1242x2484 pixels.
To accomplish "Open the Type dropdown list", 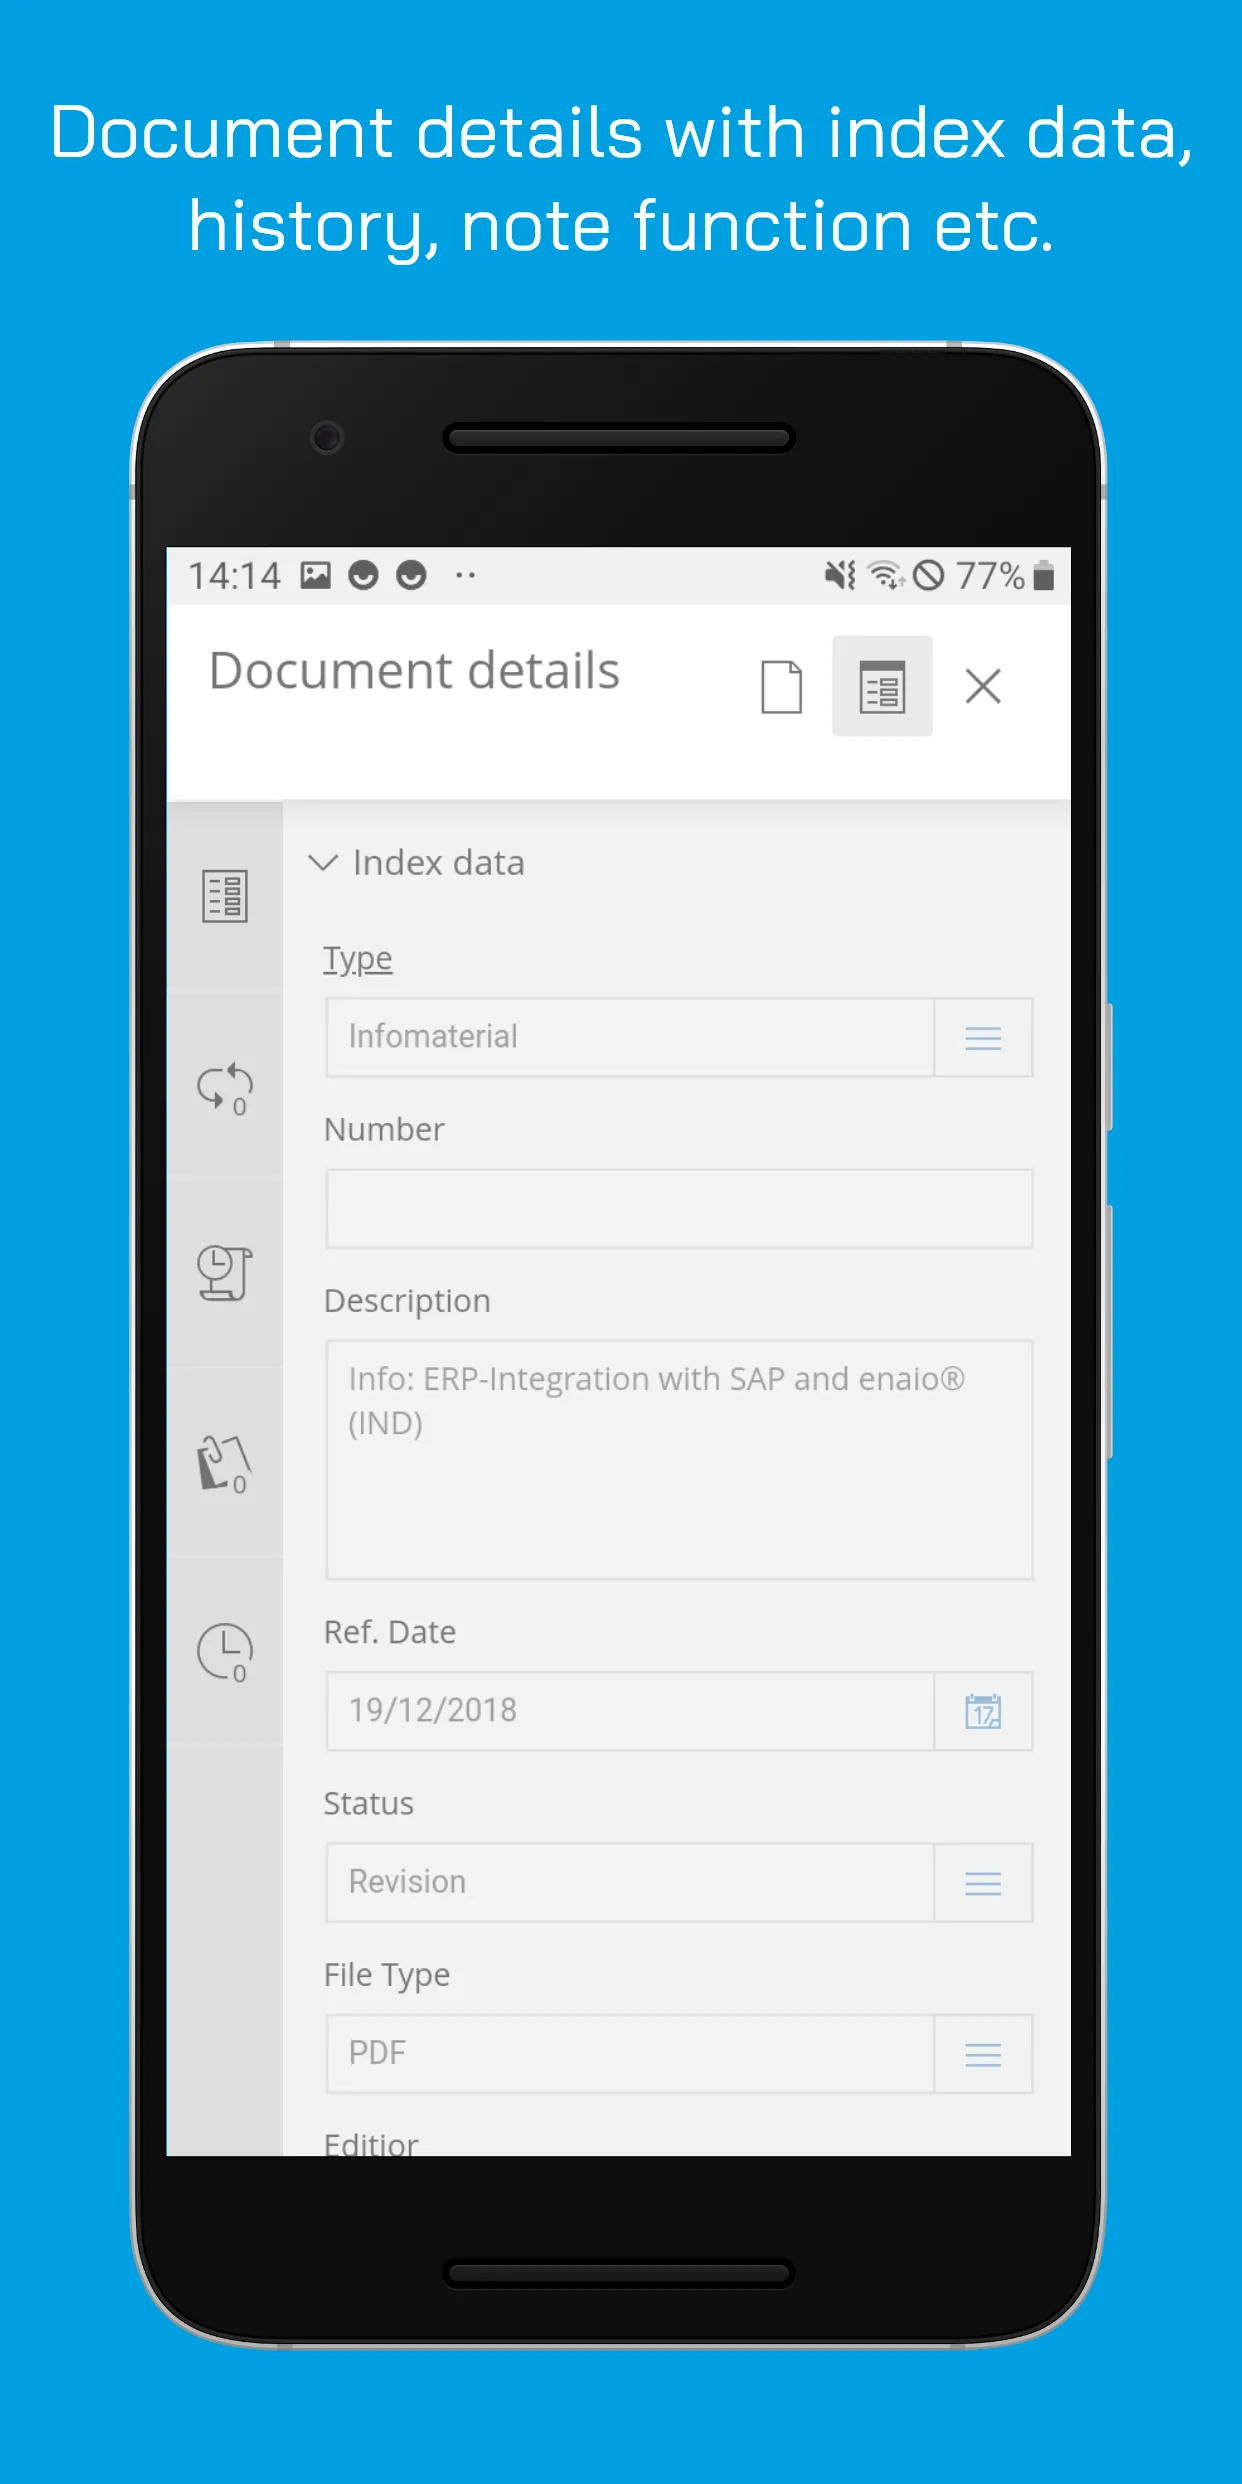I will coord(983,1038).
